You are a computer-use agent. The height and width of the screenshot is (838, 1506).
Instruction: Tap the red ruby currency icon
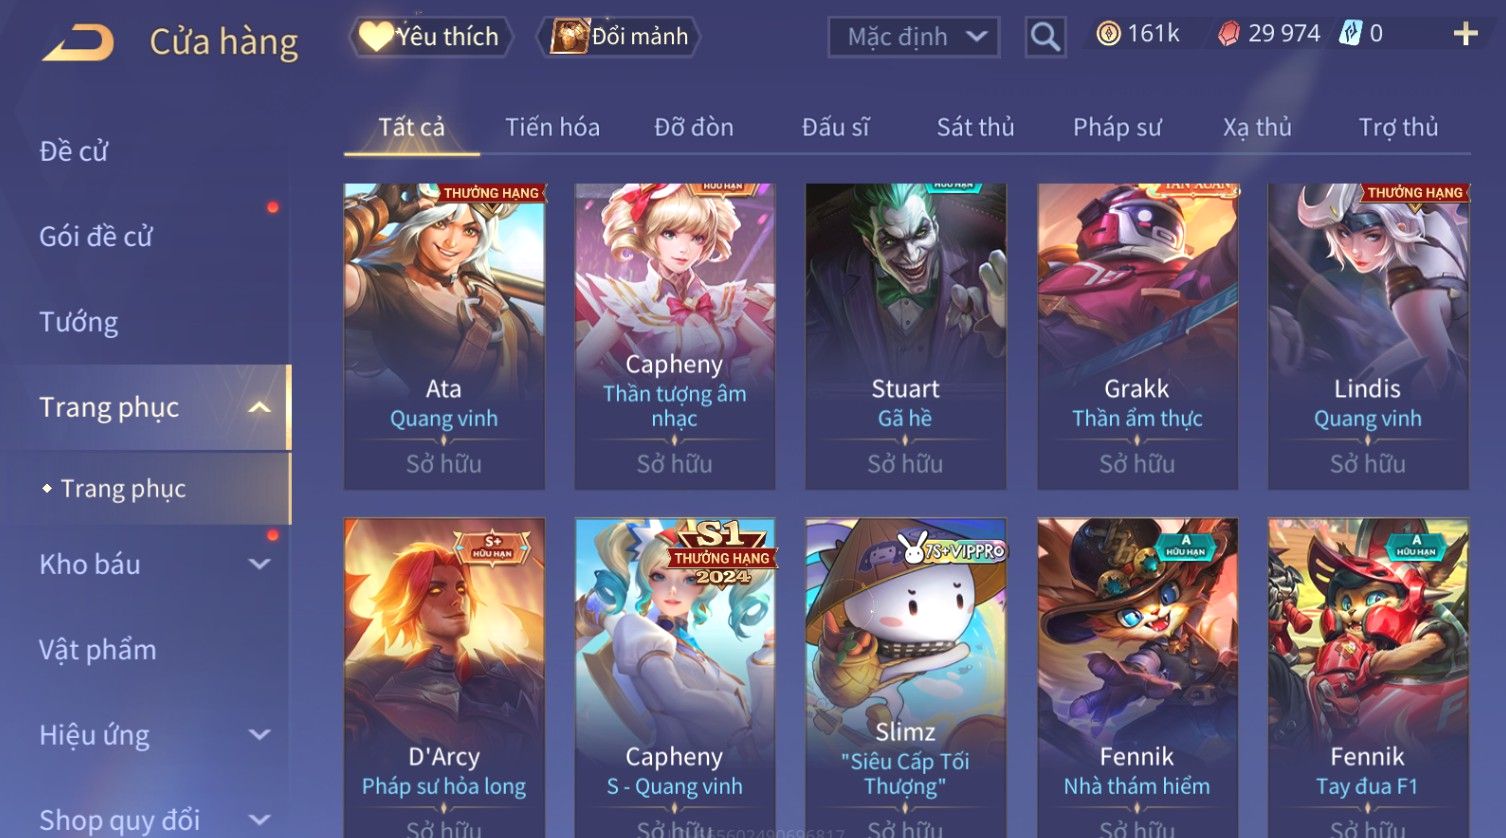pos(1228,34)
